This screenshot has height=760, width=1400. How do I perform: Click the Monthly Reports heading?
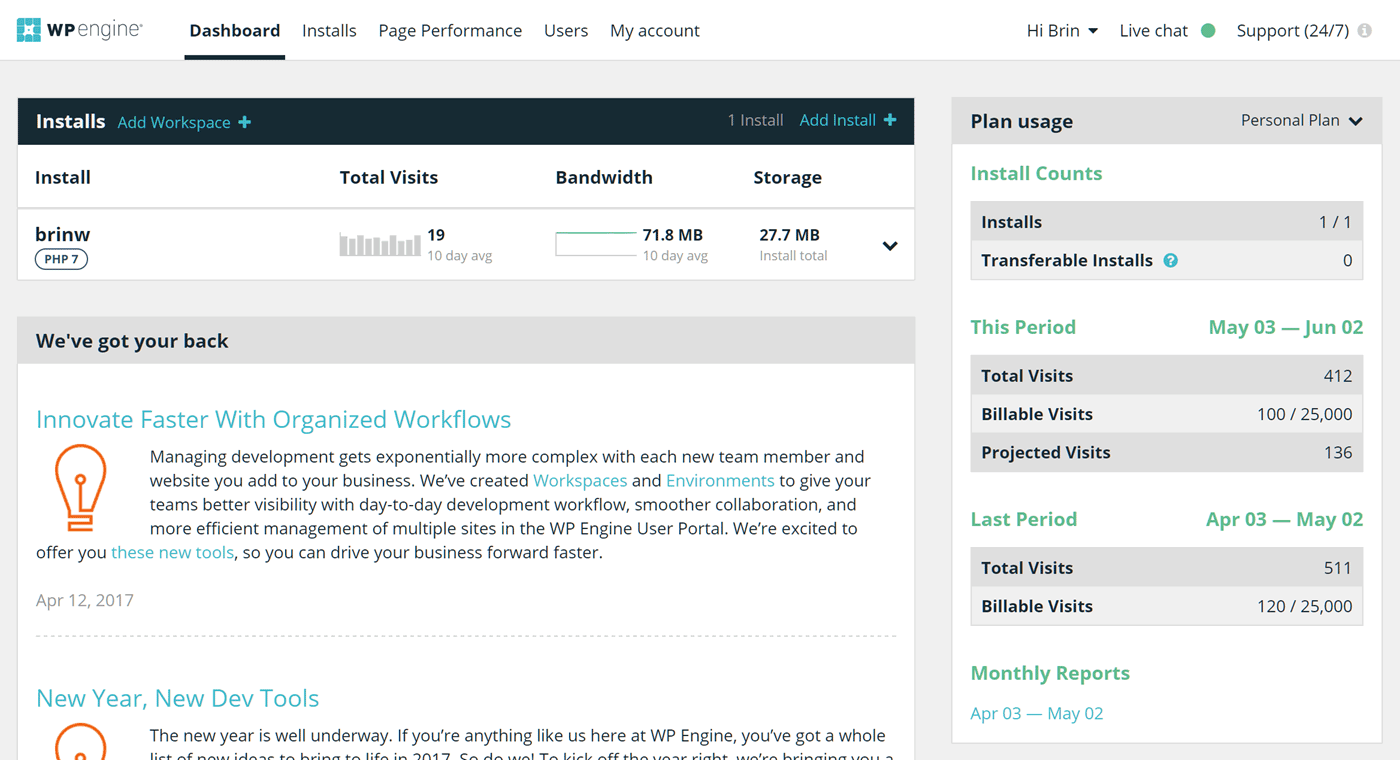click(1050, 673)
